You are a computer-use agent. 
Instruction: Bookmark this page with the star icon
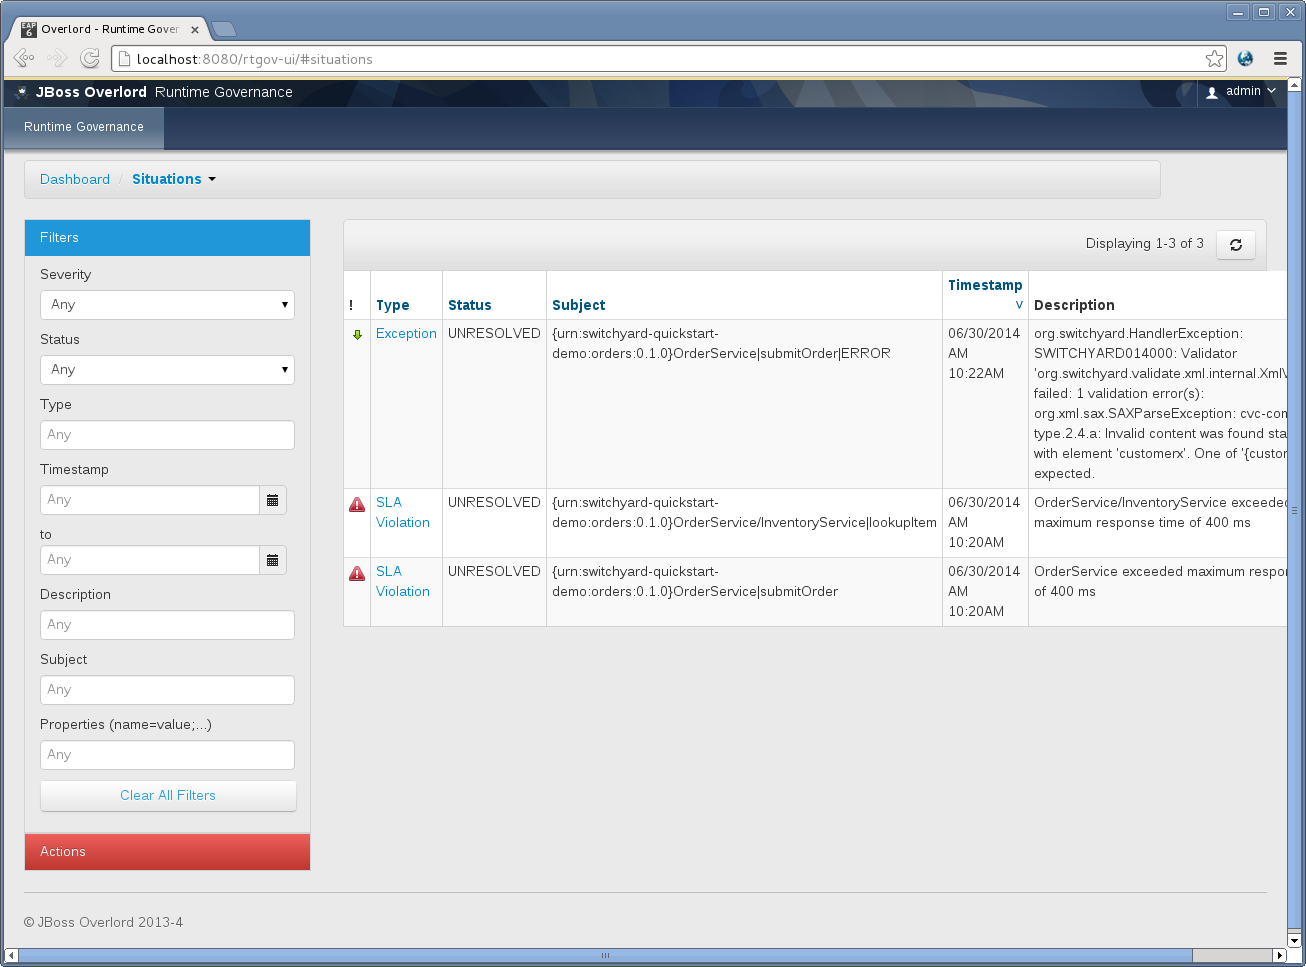pos(1214,59)
